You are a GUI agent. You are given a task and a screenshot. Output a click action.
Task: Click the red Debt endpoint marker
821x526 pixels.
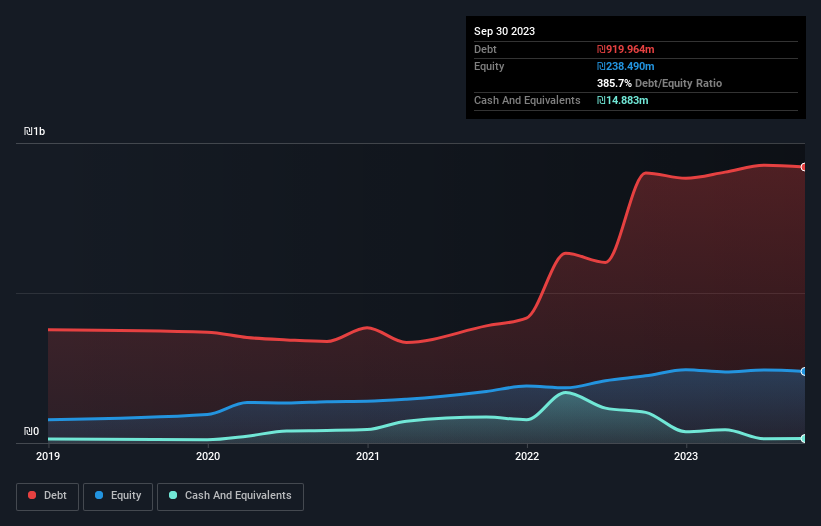pyautogui.click(x=804, y=167)
